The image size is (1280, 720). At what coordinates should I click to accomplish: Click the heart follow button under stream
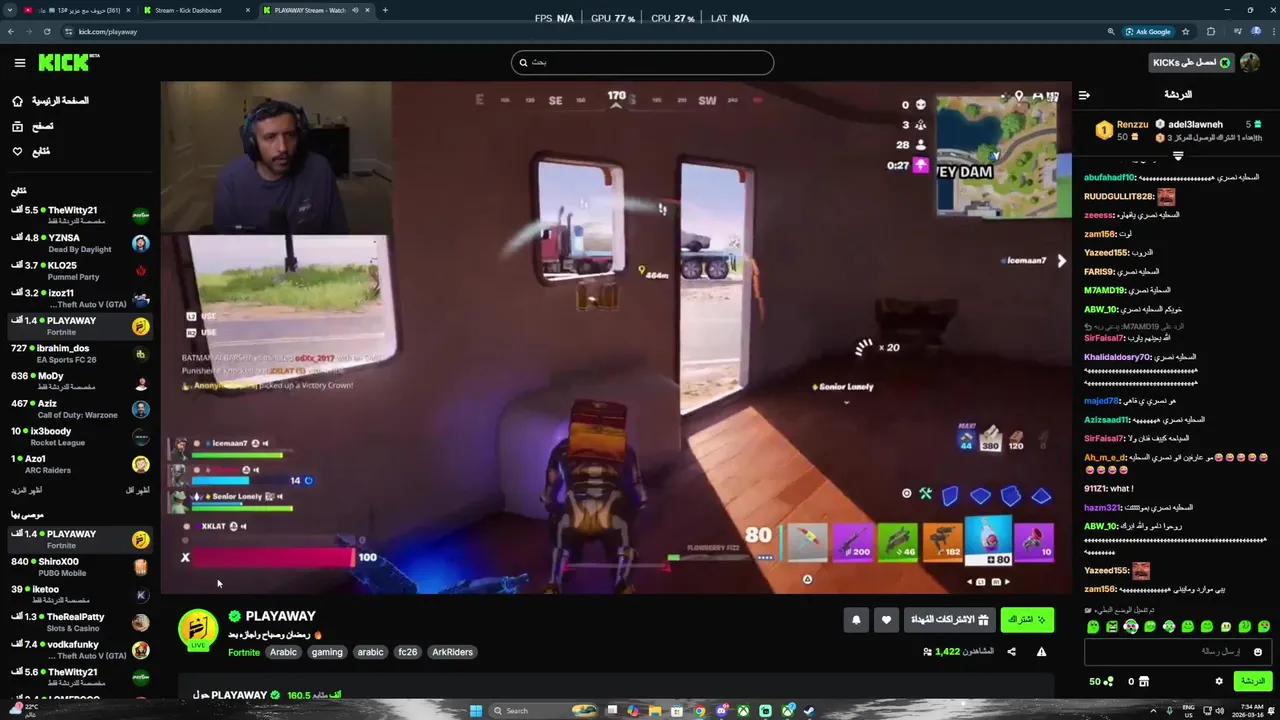(x=886, y=620)
